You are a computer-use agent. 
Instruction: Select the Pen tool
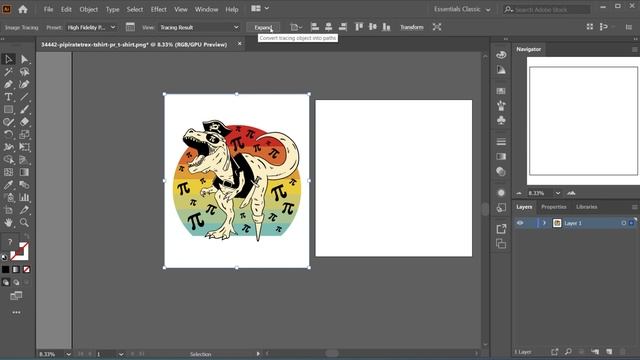coord(8,84)
